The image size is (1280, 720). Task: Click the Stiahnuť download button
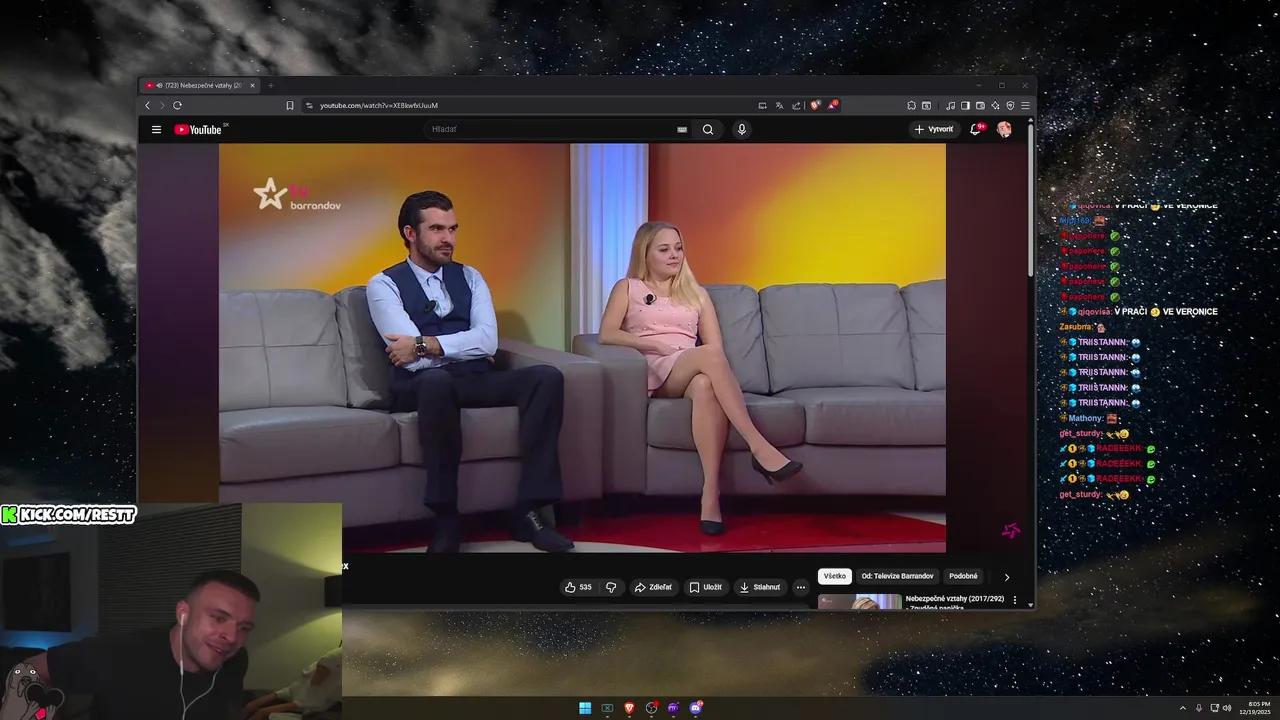click(x=760, y=587)
